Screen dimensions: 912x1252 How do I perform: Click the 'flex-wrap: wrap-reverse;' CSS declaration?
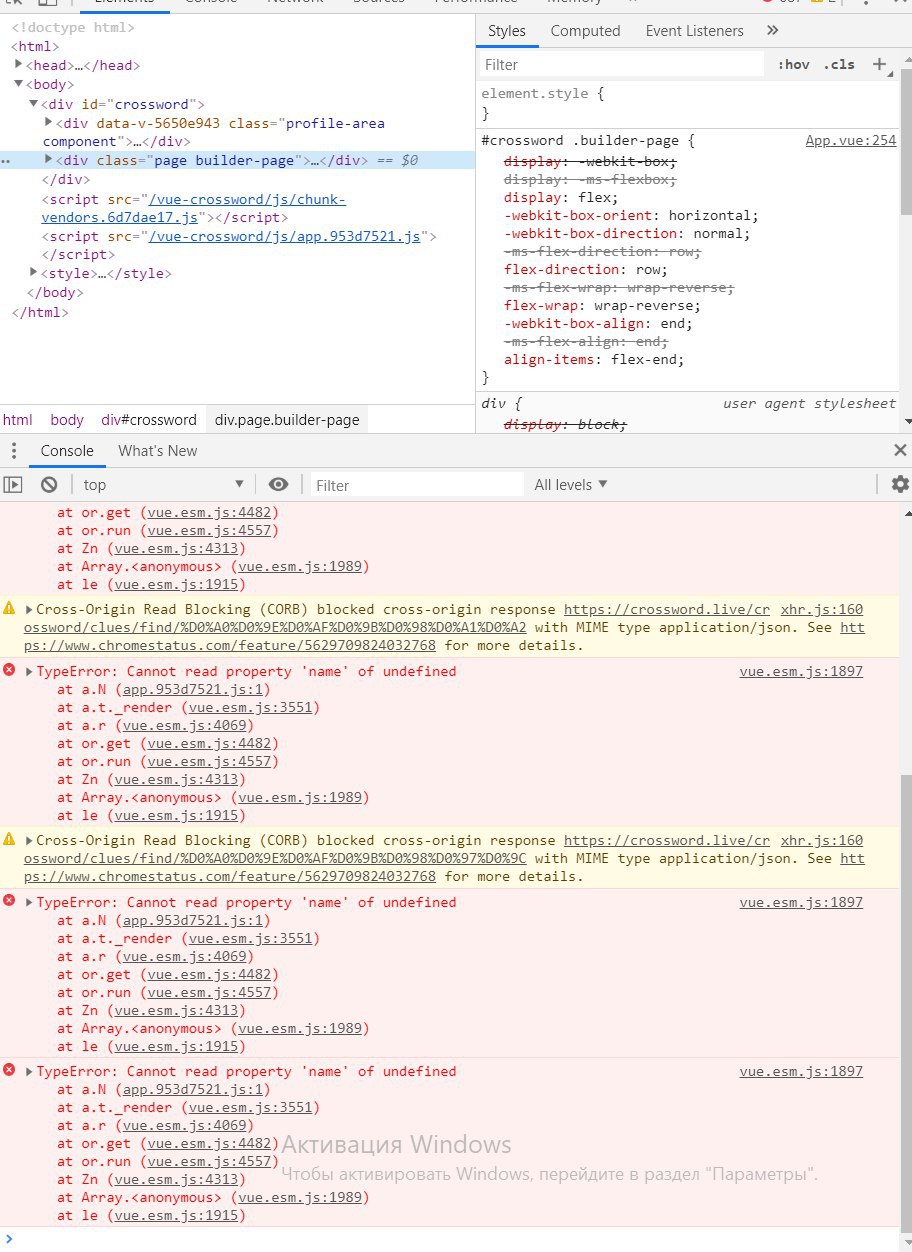603,305
